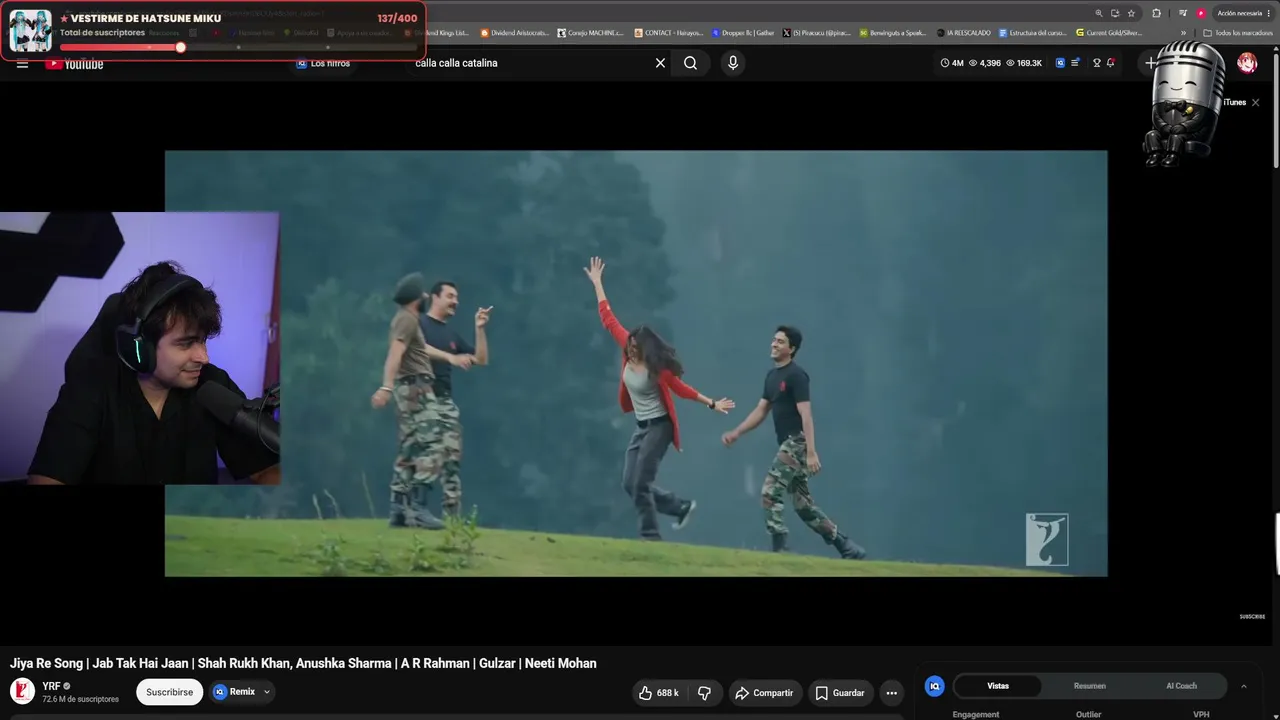Screen dimensions: 1280x720
Task: Open YouTube notifications bell
Action: pyautogui.click(x=1110, y=63)
